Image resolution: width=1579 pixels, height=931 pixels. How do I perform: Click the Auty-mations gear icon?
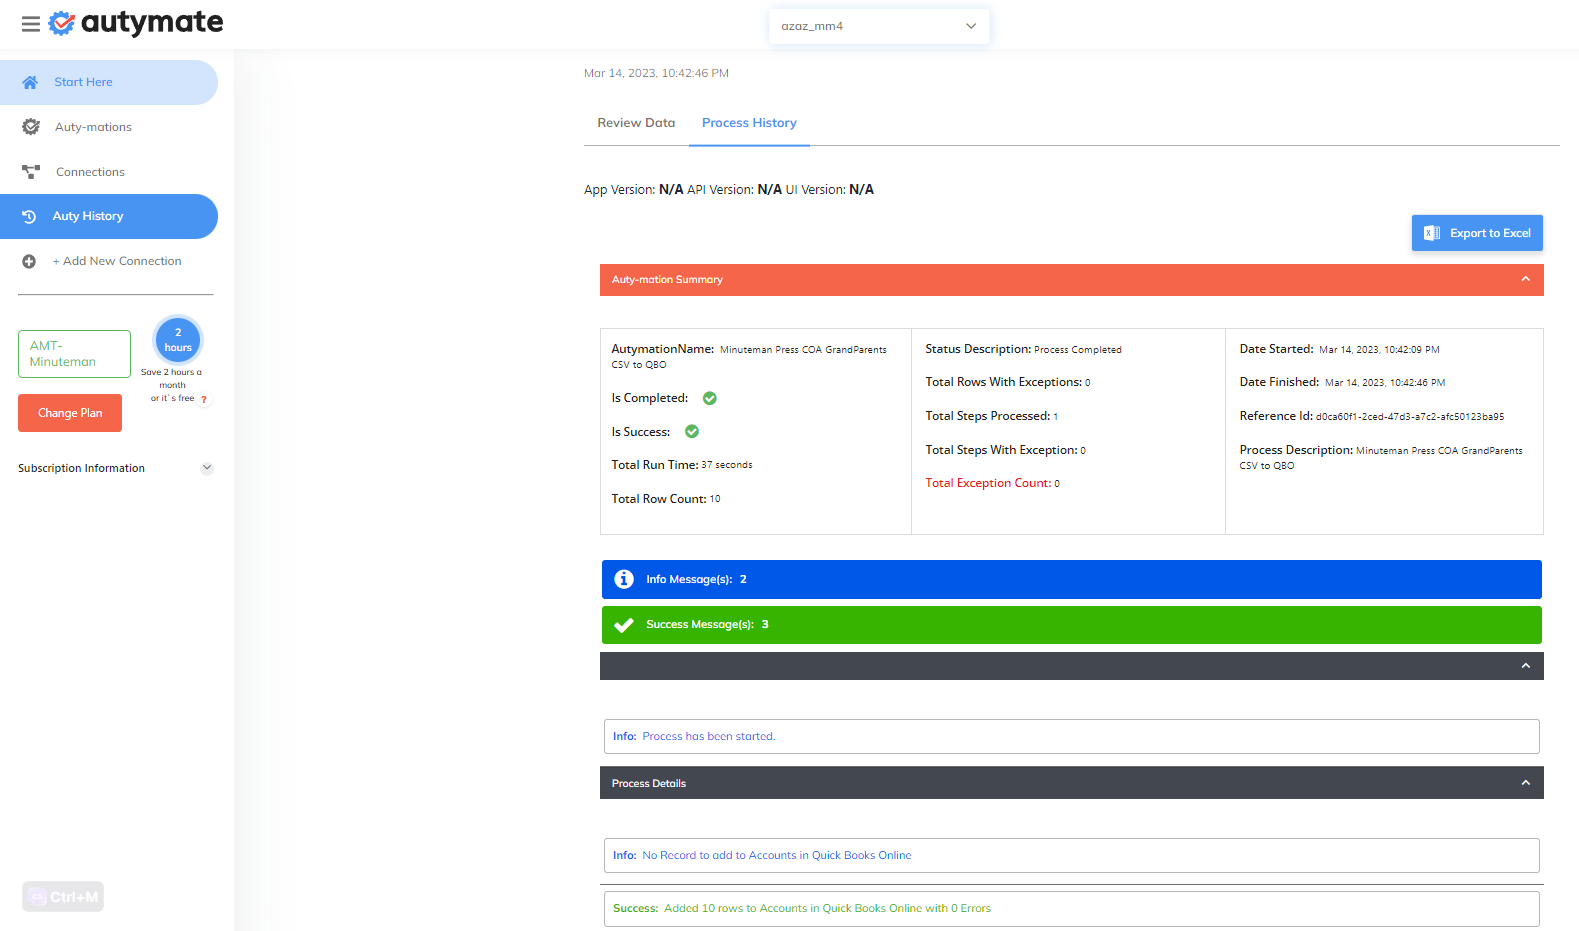[31, 127]
